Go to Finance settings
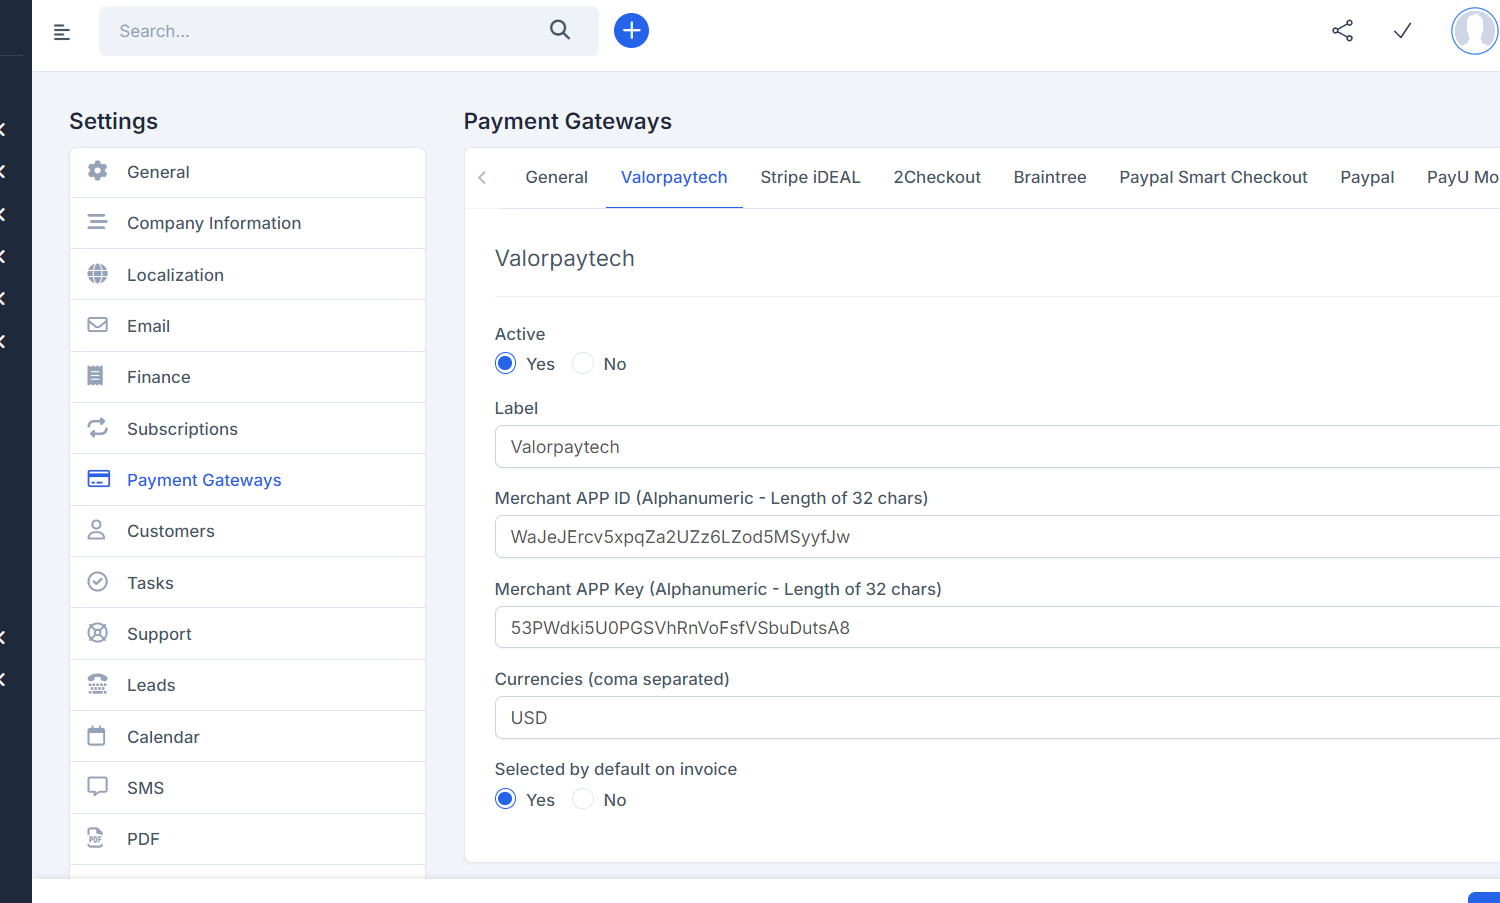The image size is (1500, 903). pyautogui.click(x=158, y=377)
